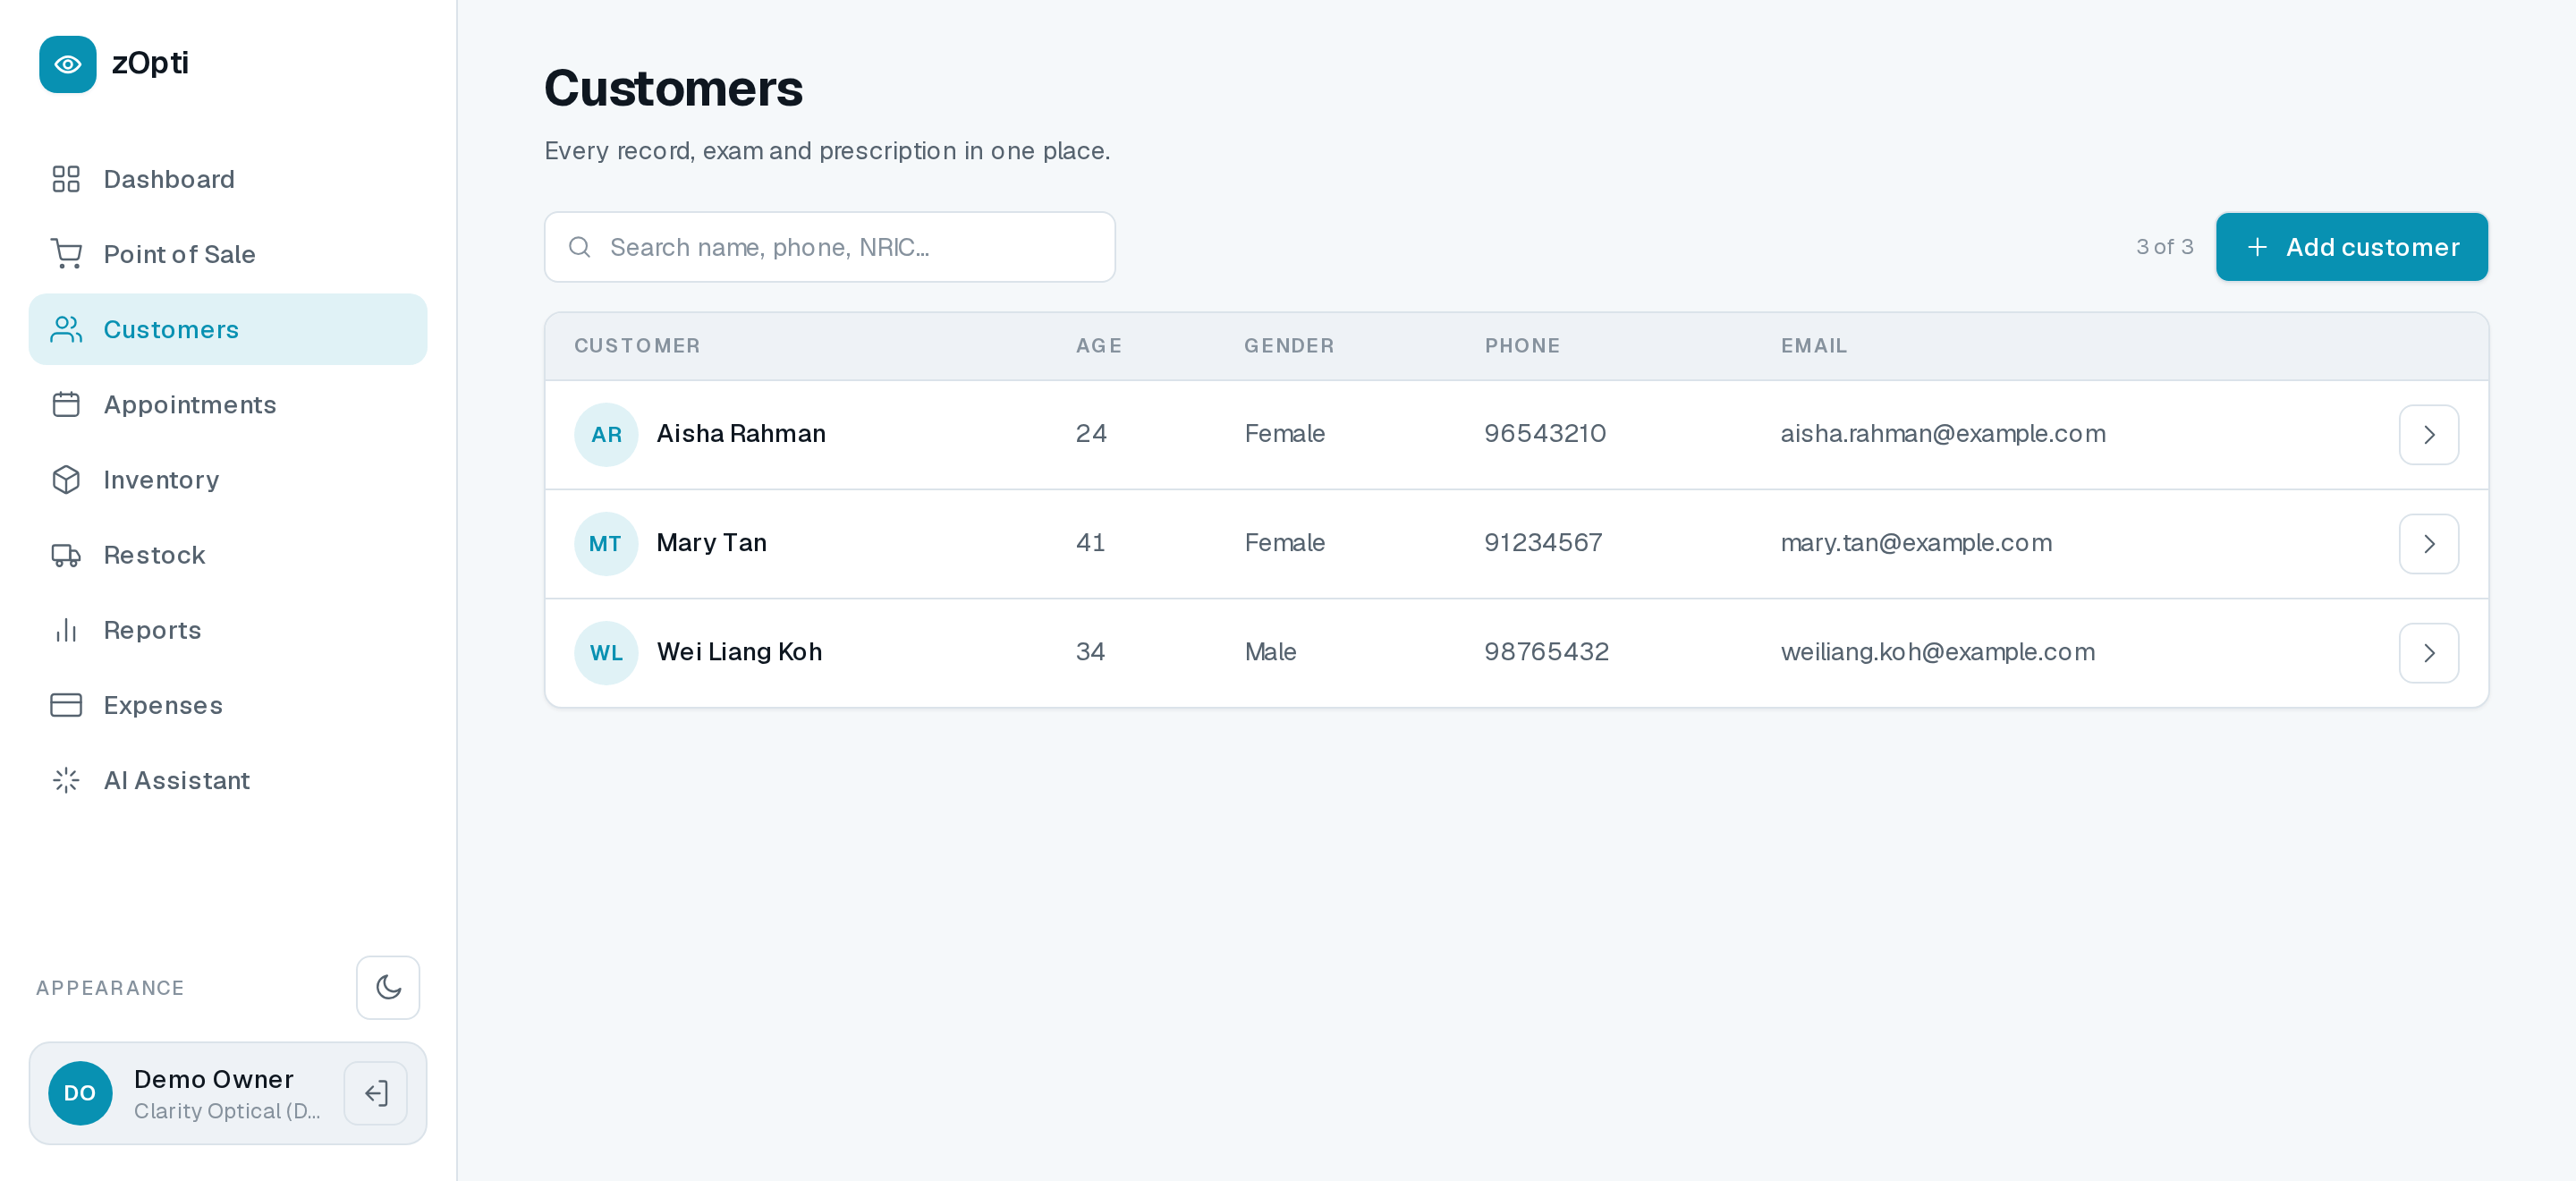
Task: Click Mary Tan's age value 41
Action: tap(1090, 542)
